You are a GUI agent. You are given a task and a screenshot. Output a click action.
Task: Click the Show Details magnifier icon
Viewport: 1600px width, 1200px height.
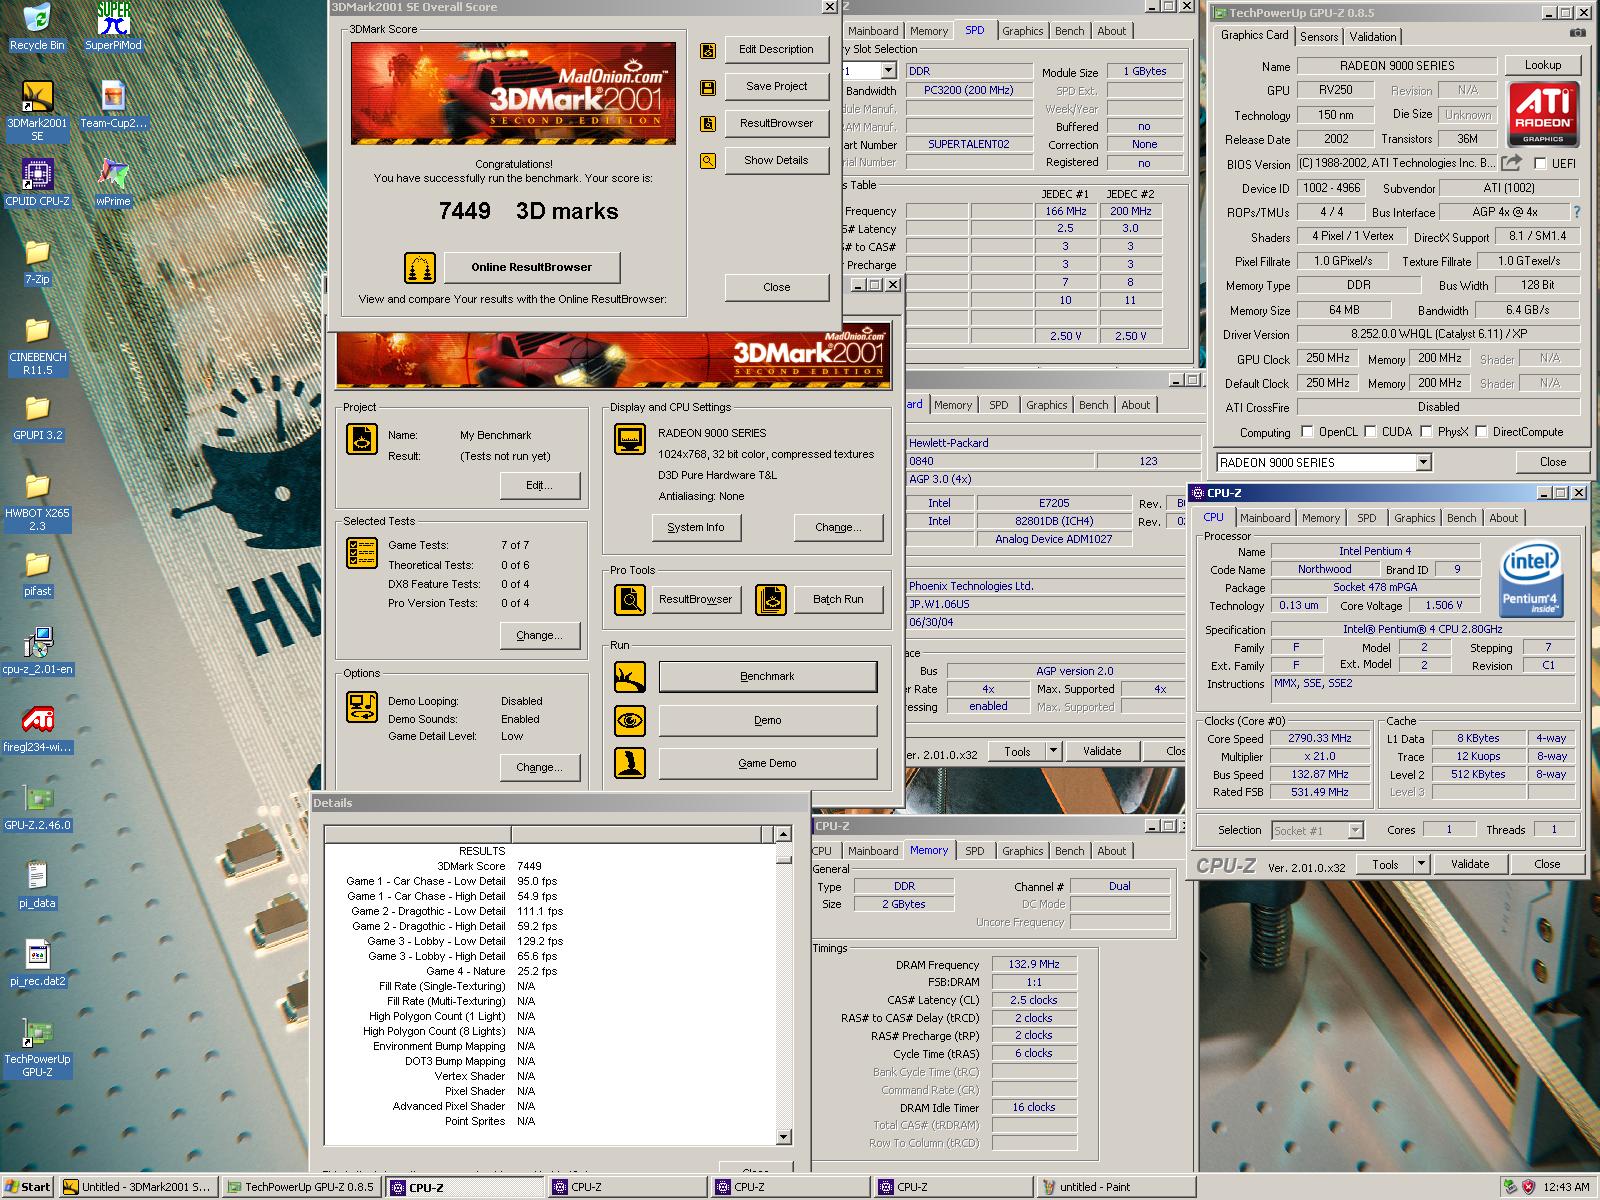(x=708, y=160)
